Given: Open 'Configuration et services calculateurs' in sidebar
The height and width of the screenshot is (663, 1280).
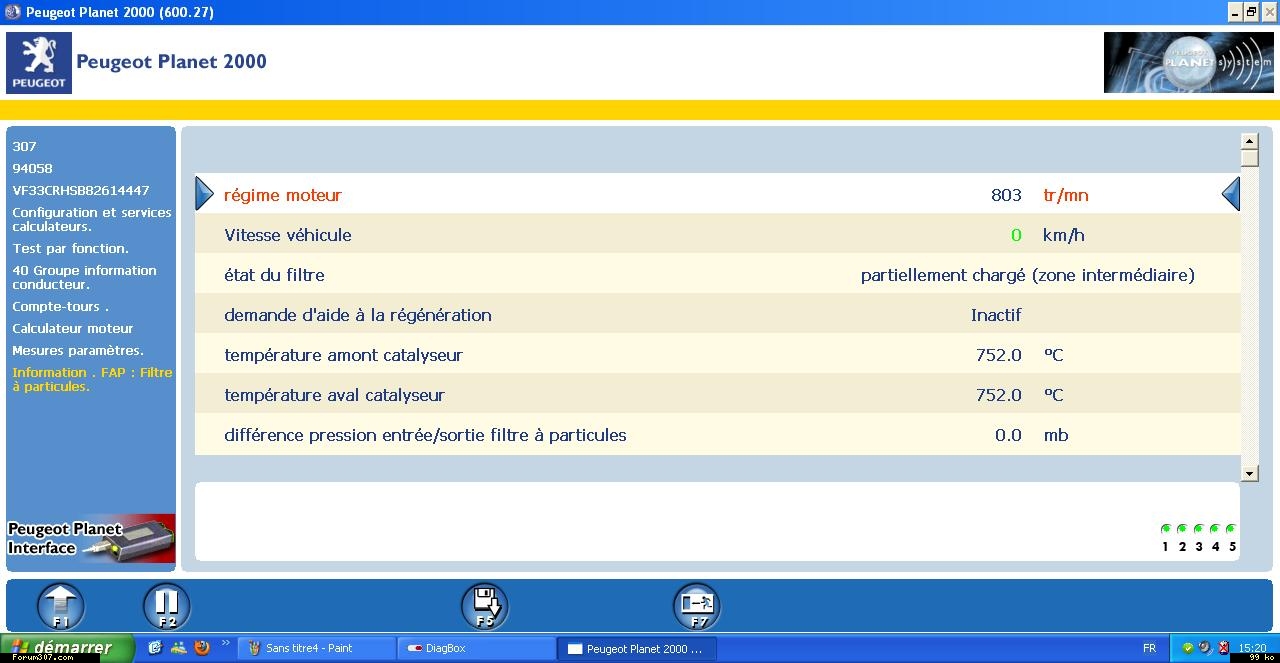Looking at the screenshot, I should click(91, 219).
